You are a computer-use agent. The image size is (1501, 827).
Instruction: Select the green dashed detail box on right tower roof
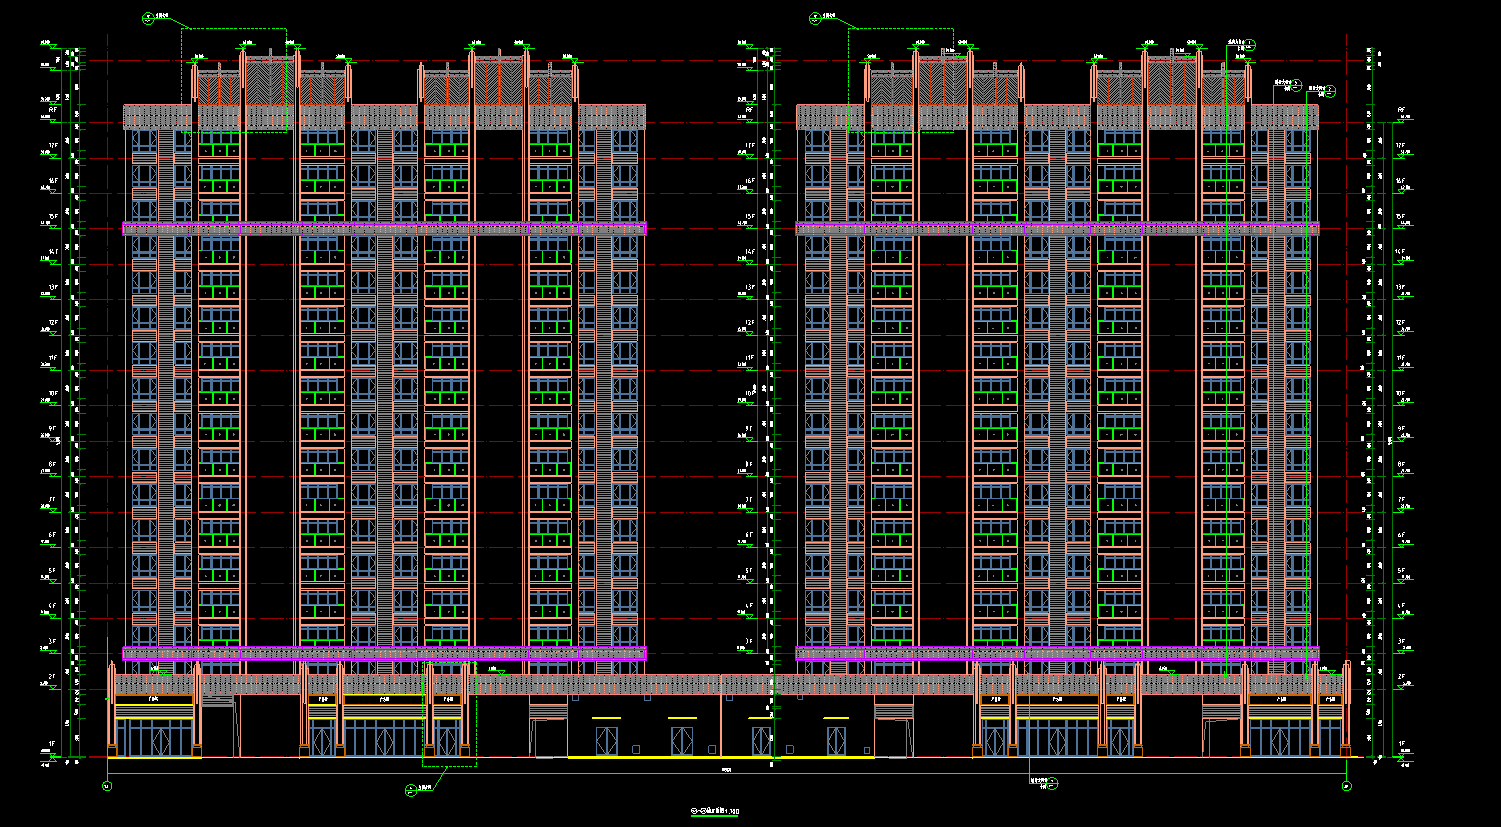pyautogui.click(x=900, y=80)
